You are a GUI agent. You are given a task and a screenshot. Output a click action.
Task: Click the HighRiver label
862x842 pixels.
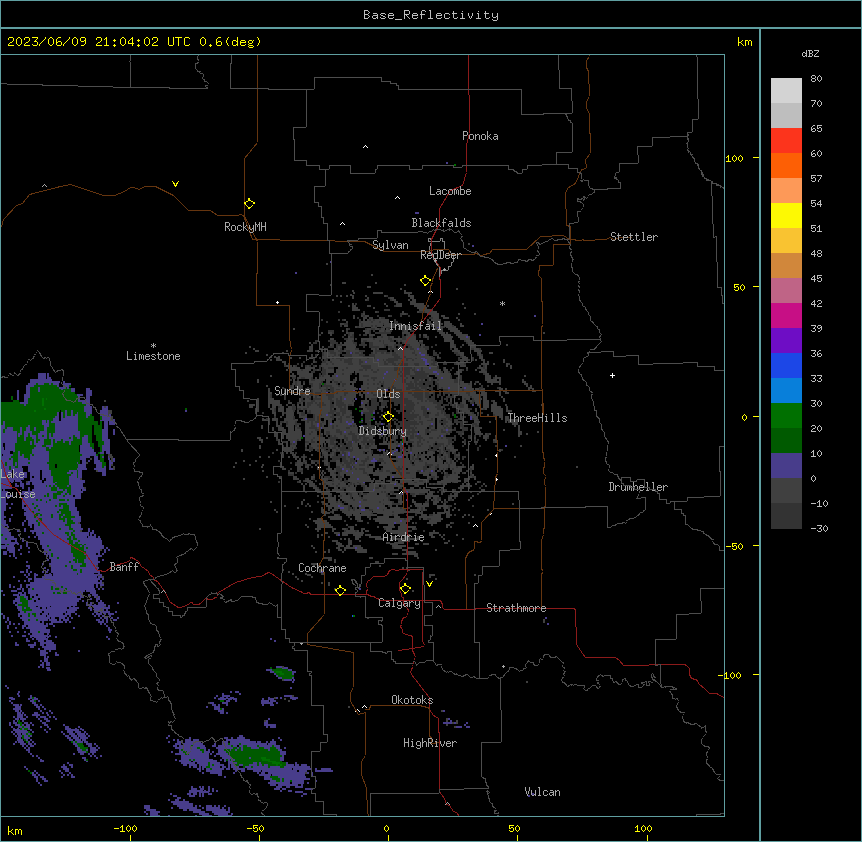click(429, 743)
